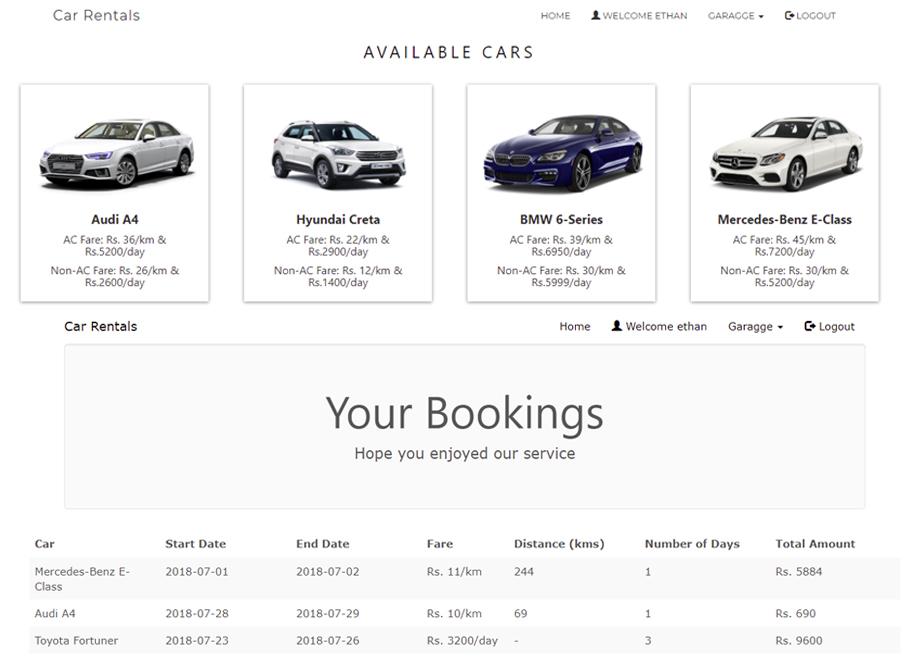Click distance value 69
The height and width of the screenshot is (669, 910).
click(521, 613)
